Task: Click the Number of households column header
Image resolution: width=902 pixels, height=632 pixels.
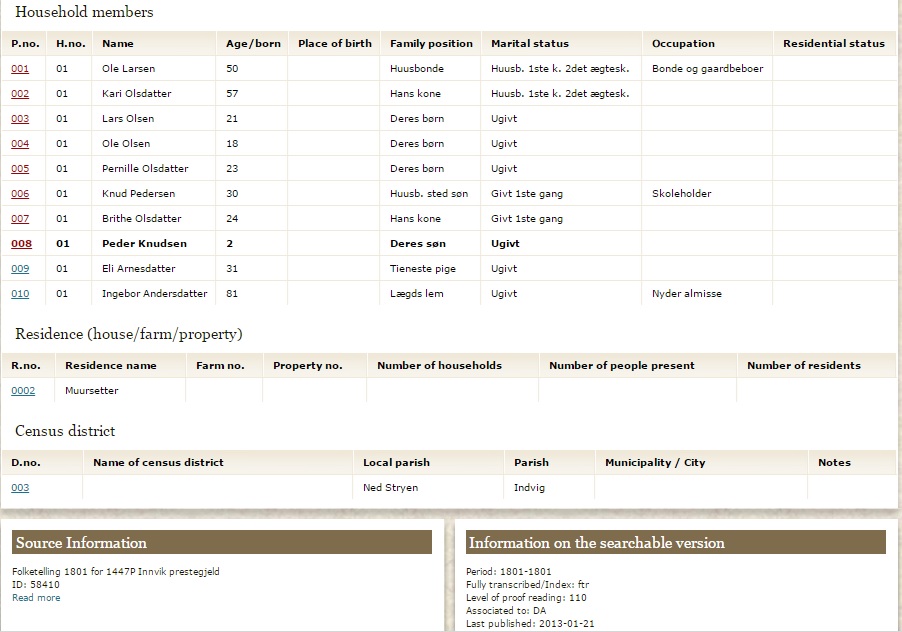Action: [439, 366]
